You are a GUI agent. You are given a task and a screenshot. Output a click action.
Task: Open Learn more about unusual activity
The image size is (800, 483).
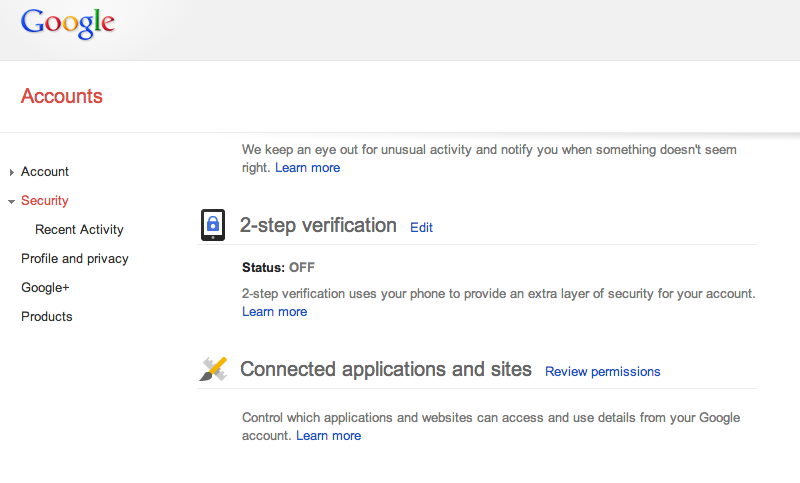coord(308,168)
